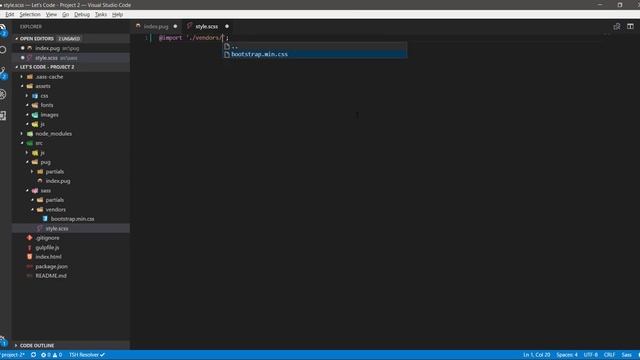The width and height of the screenshot is (640, 360).
Task: Click the @import line in editor
Action: coord(193,38)
